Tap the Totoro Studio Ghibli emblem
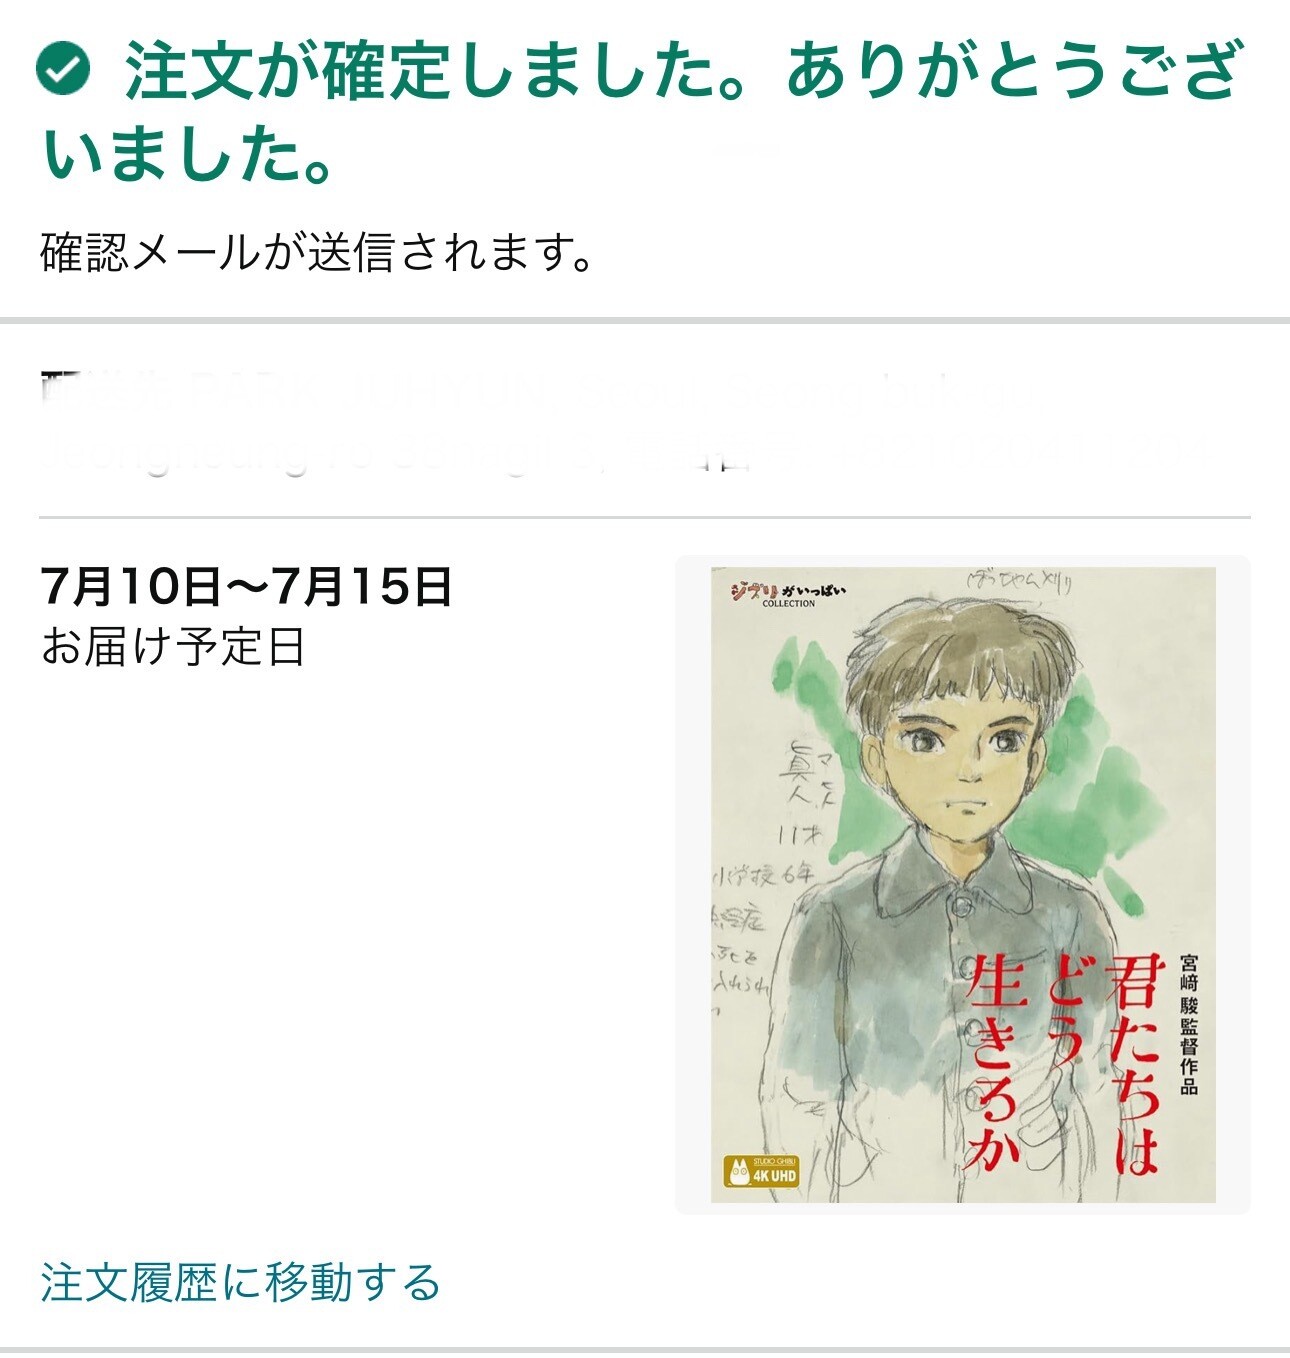Viewport: 1290px width, 1358px height. (738, 1169)
